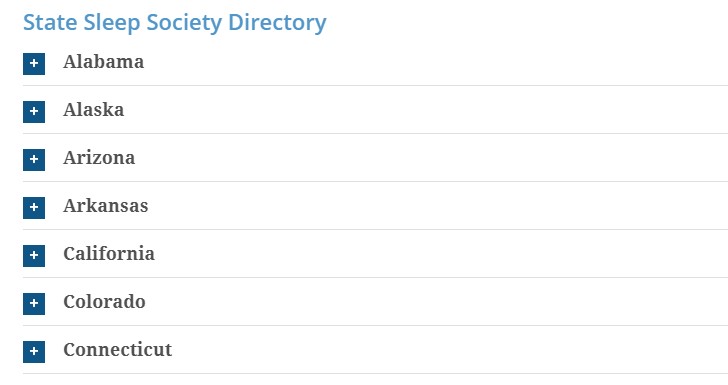Click the plus icon beside Colorado
This screenshot has height=385, width=728.
point(34,304)
